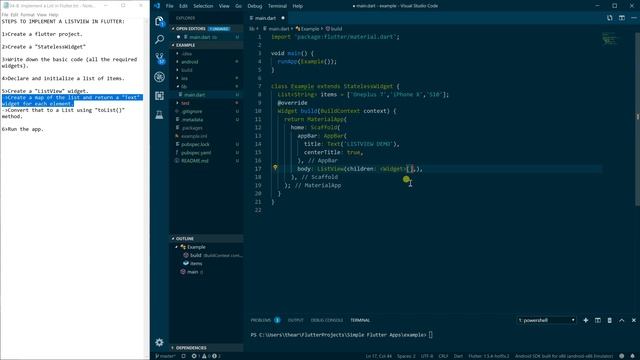Screen dimensions: 640x360
Task: Open main.dart in the lib folder tree
Action: (x=194, y=95)
